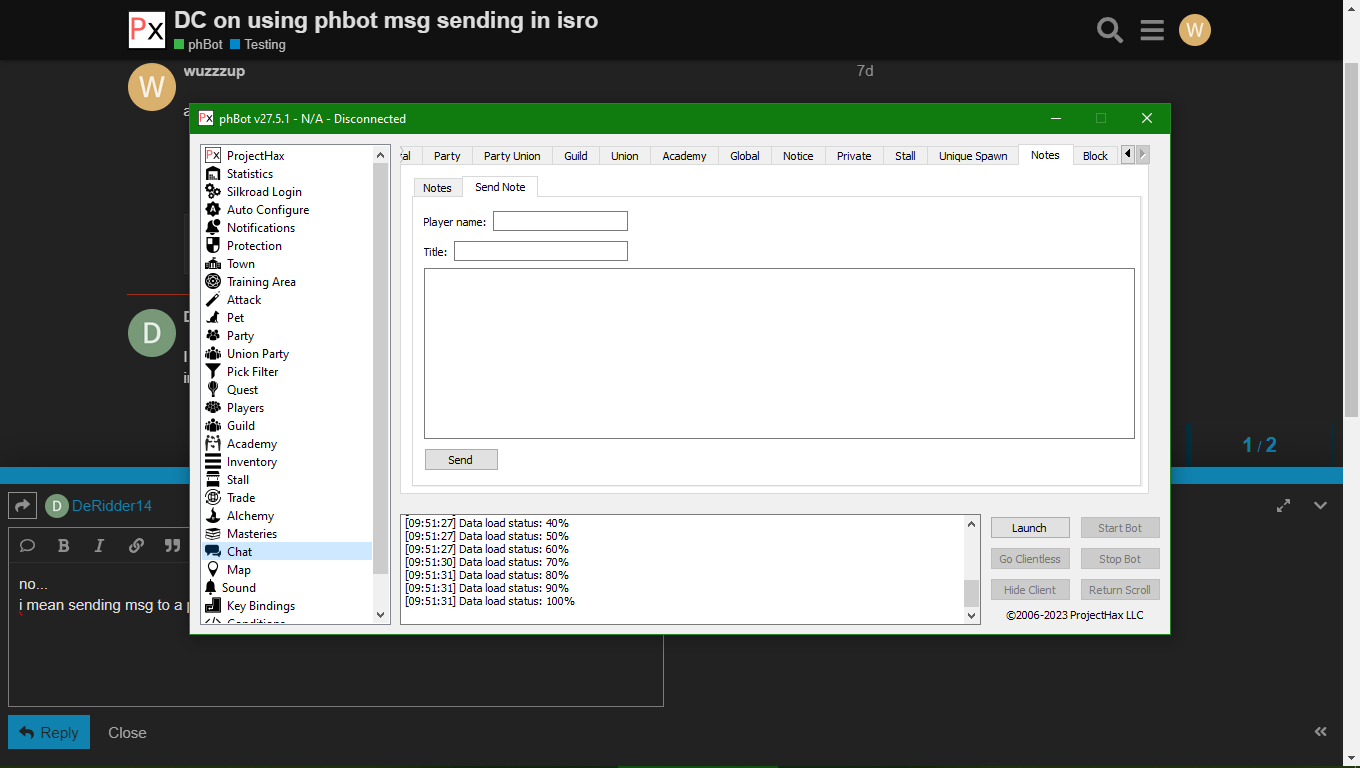Select Training Area in sidebar list
Screen dimensions: 1360x768
(261, 282)
